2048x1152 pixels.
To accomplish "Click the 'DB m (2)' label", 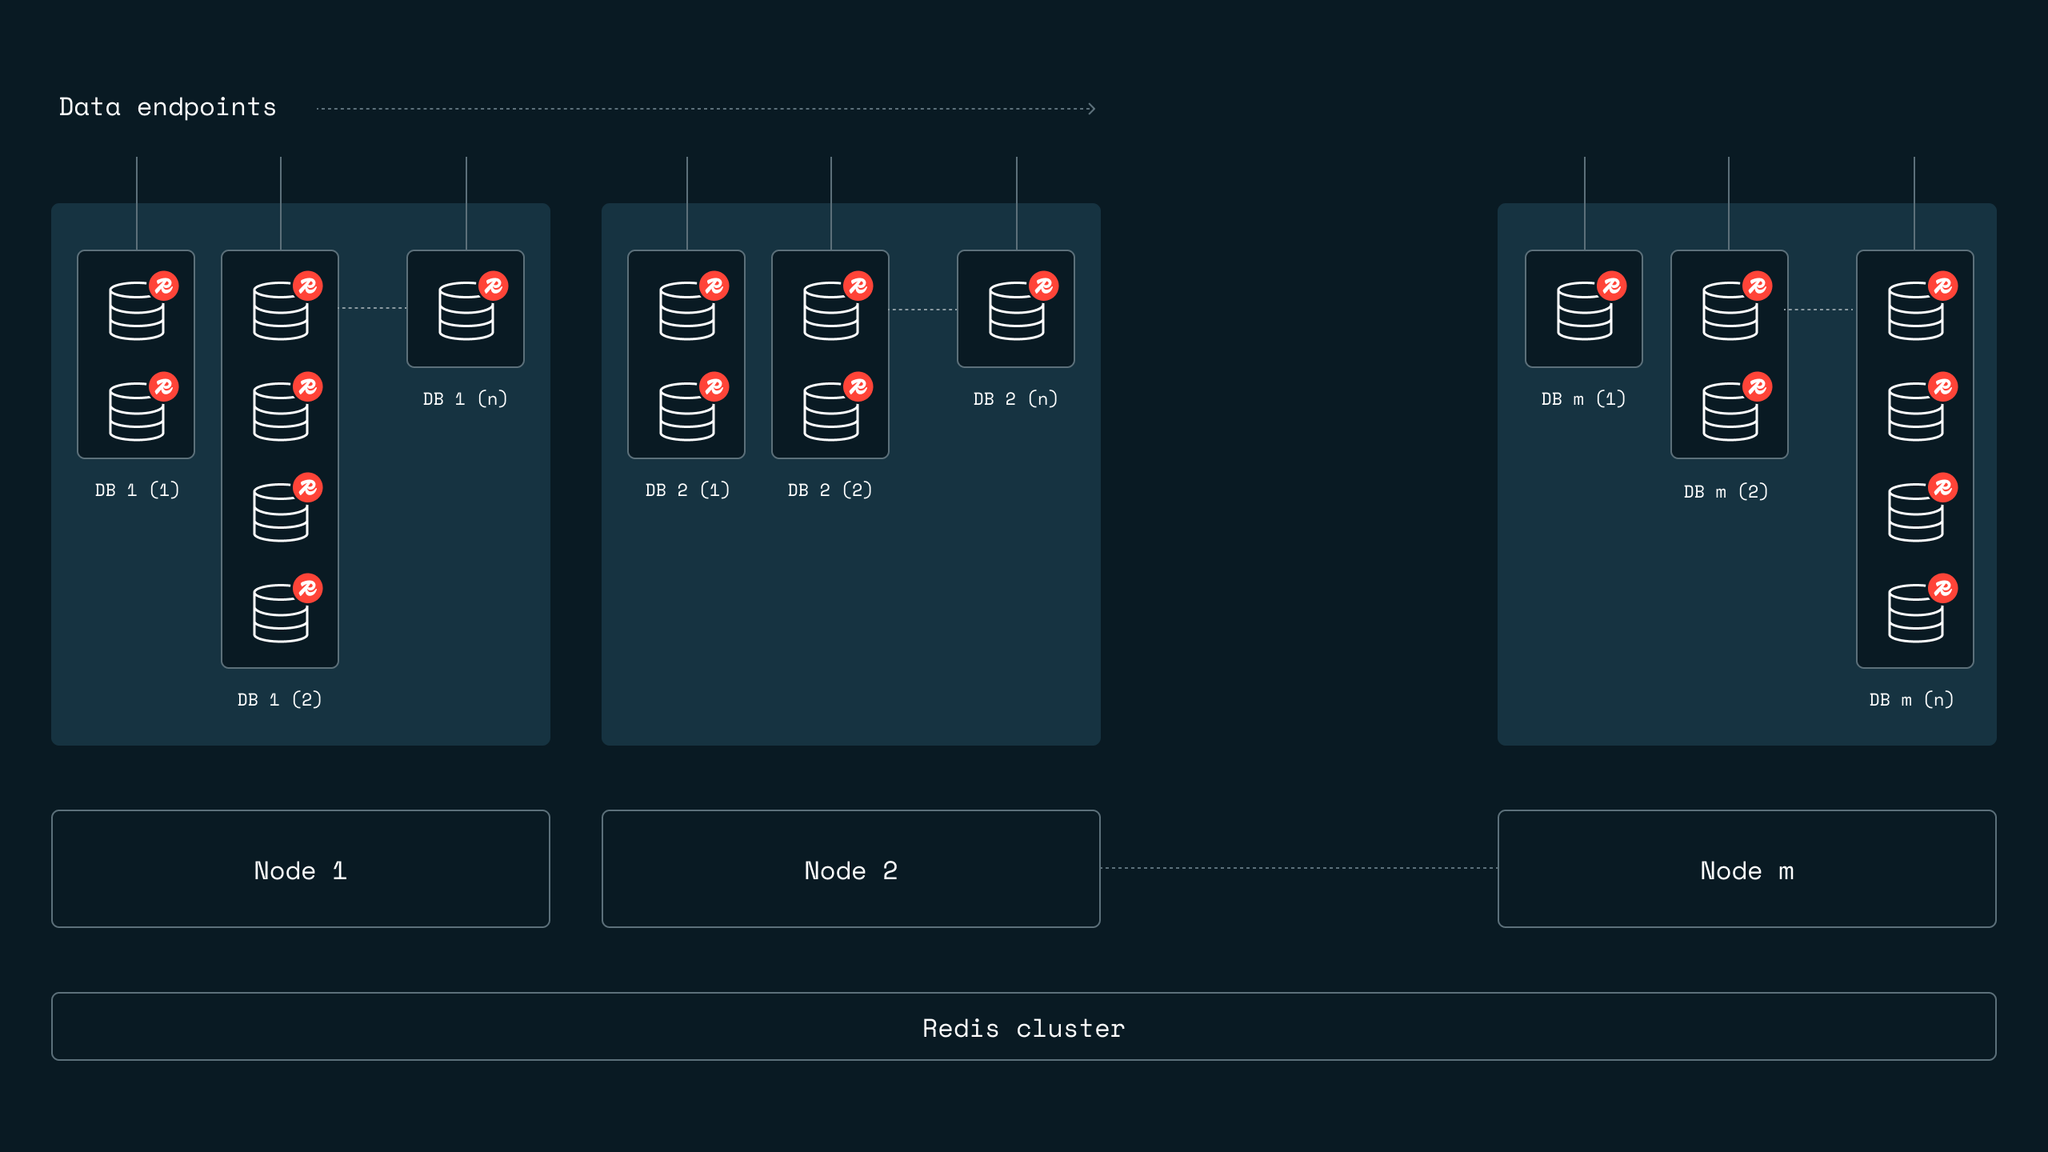I will pyautogui.click(x=1726, y=492).
